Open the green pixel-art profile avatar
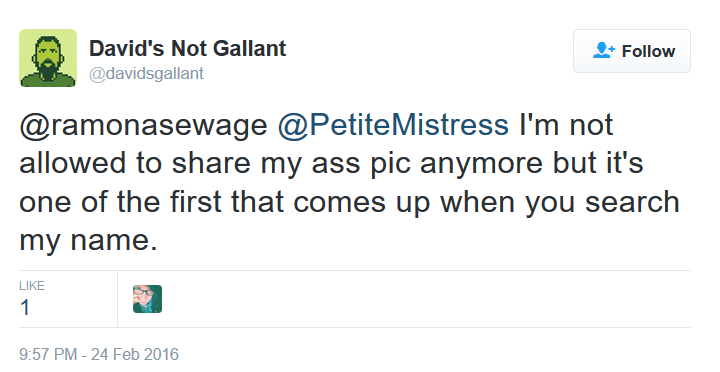The height and width of the screenshot is (372, 720). click(x=48, y=58)
